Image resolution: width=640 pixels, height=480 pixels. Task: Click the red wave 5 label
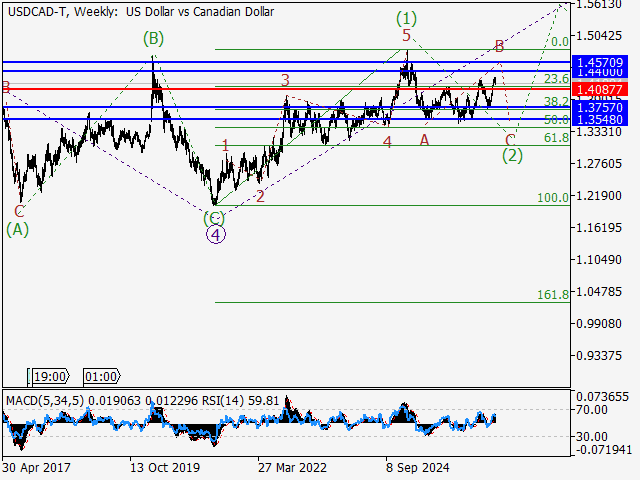[406, 36]
